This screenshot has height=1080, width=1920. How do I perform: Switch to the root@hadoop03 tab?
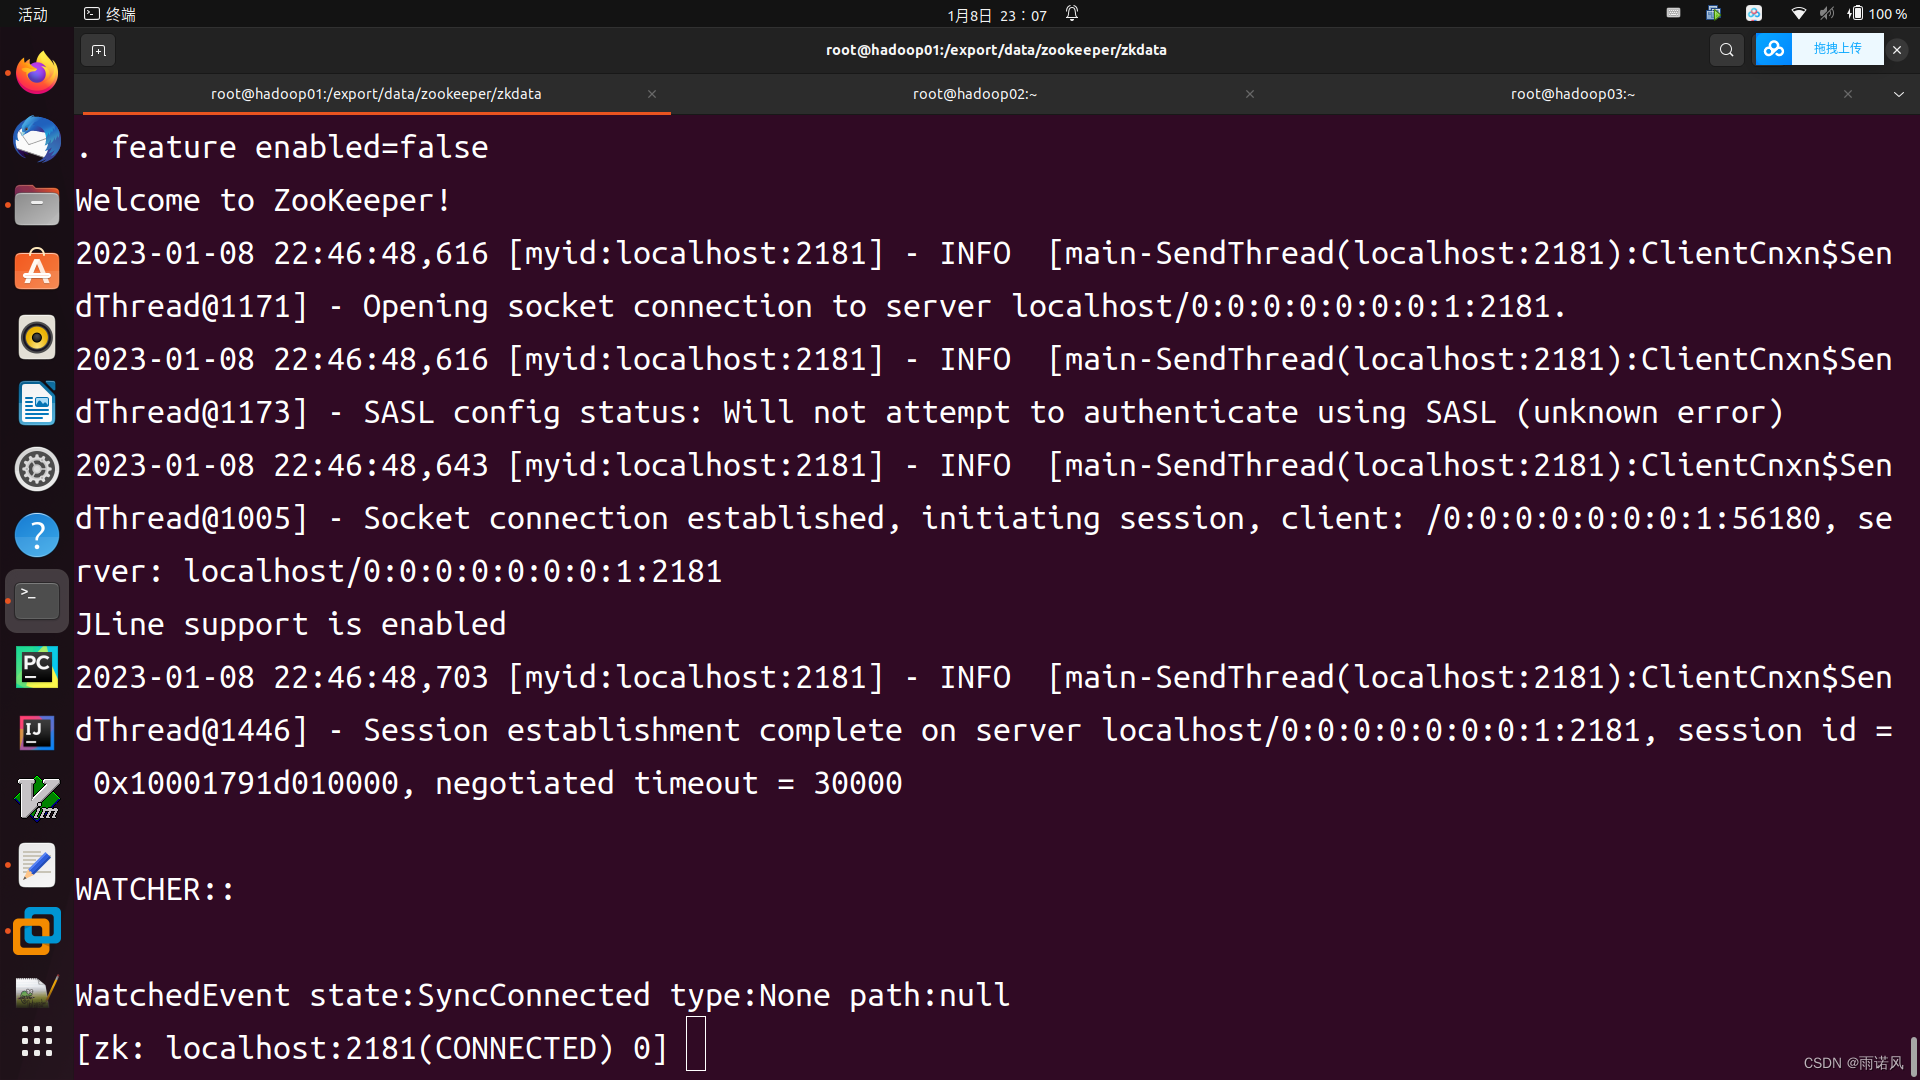(1572, 94)
